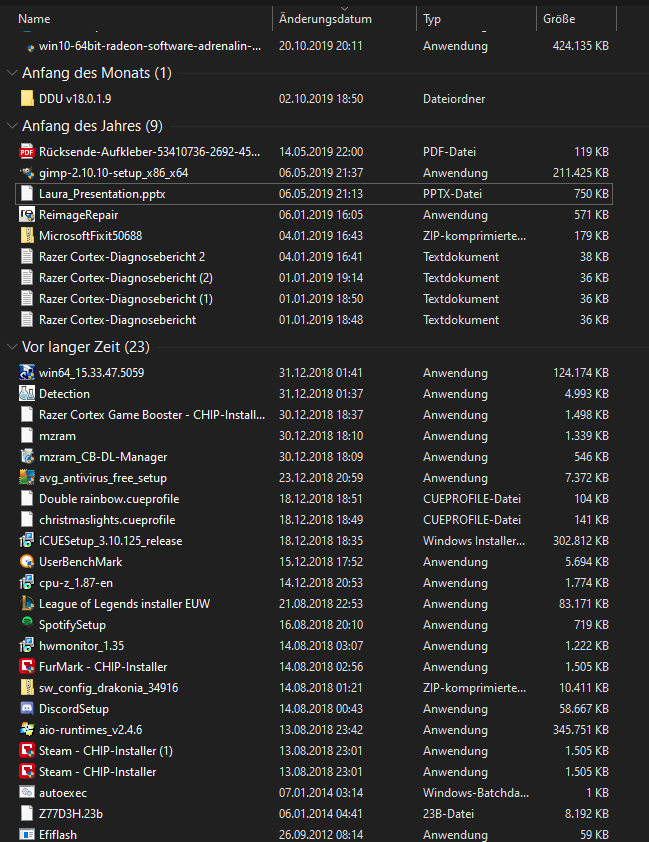Click the size value '302.812 KB'
The image size is (649, 842).
pos(581,541)
